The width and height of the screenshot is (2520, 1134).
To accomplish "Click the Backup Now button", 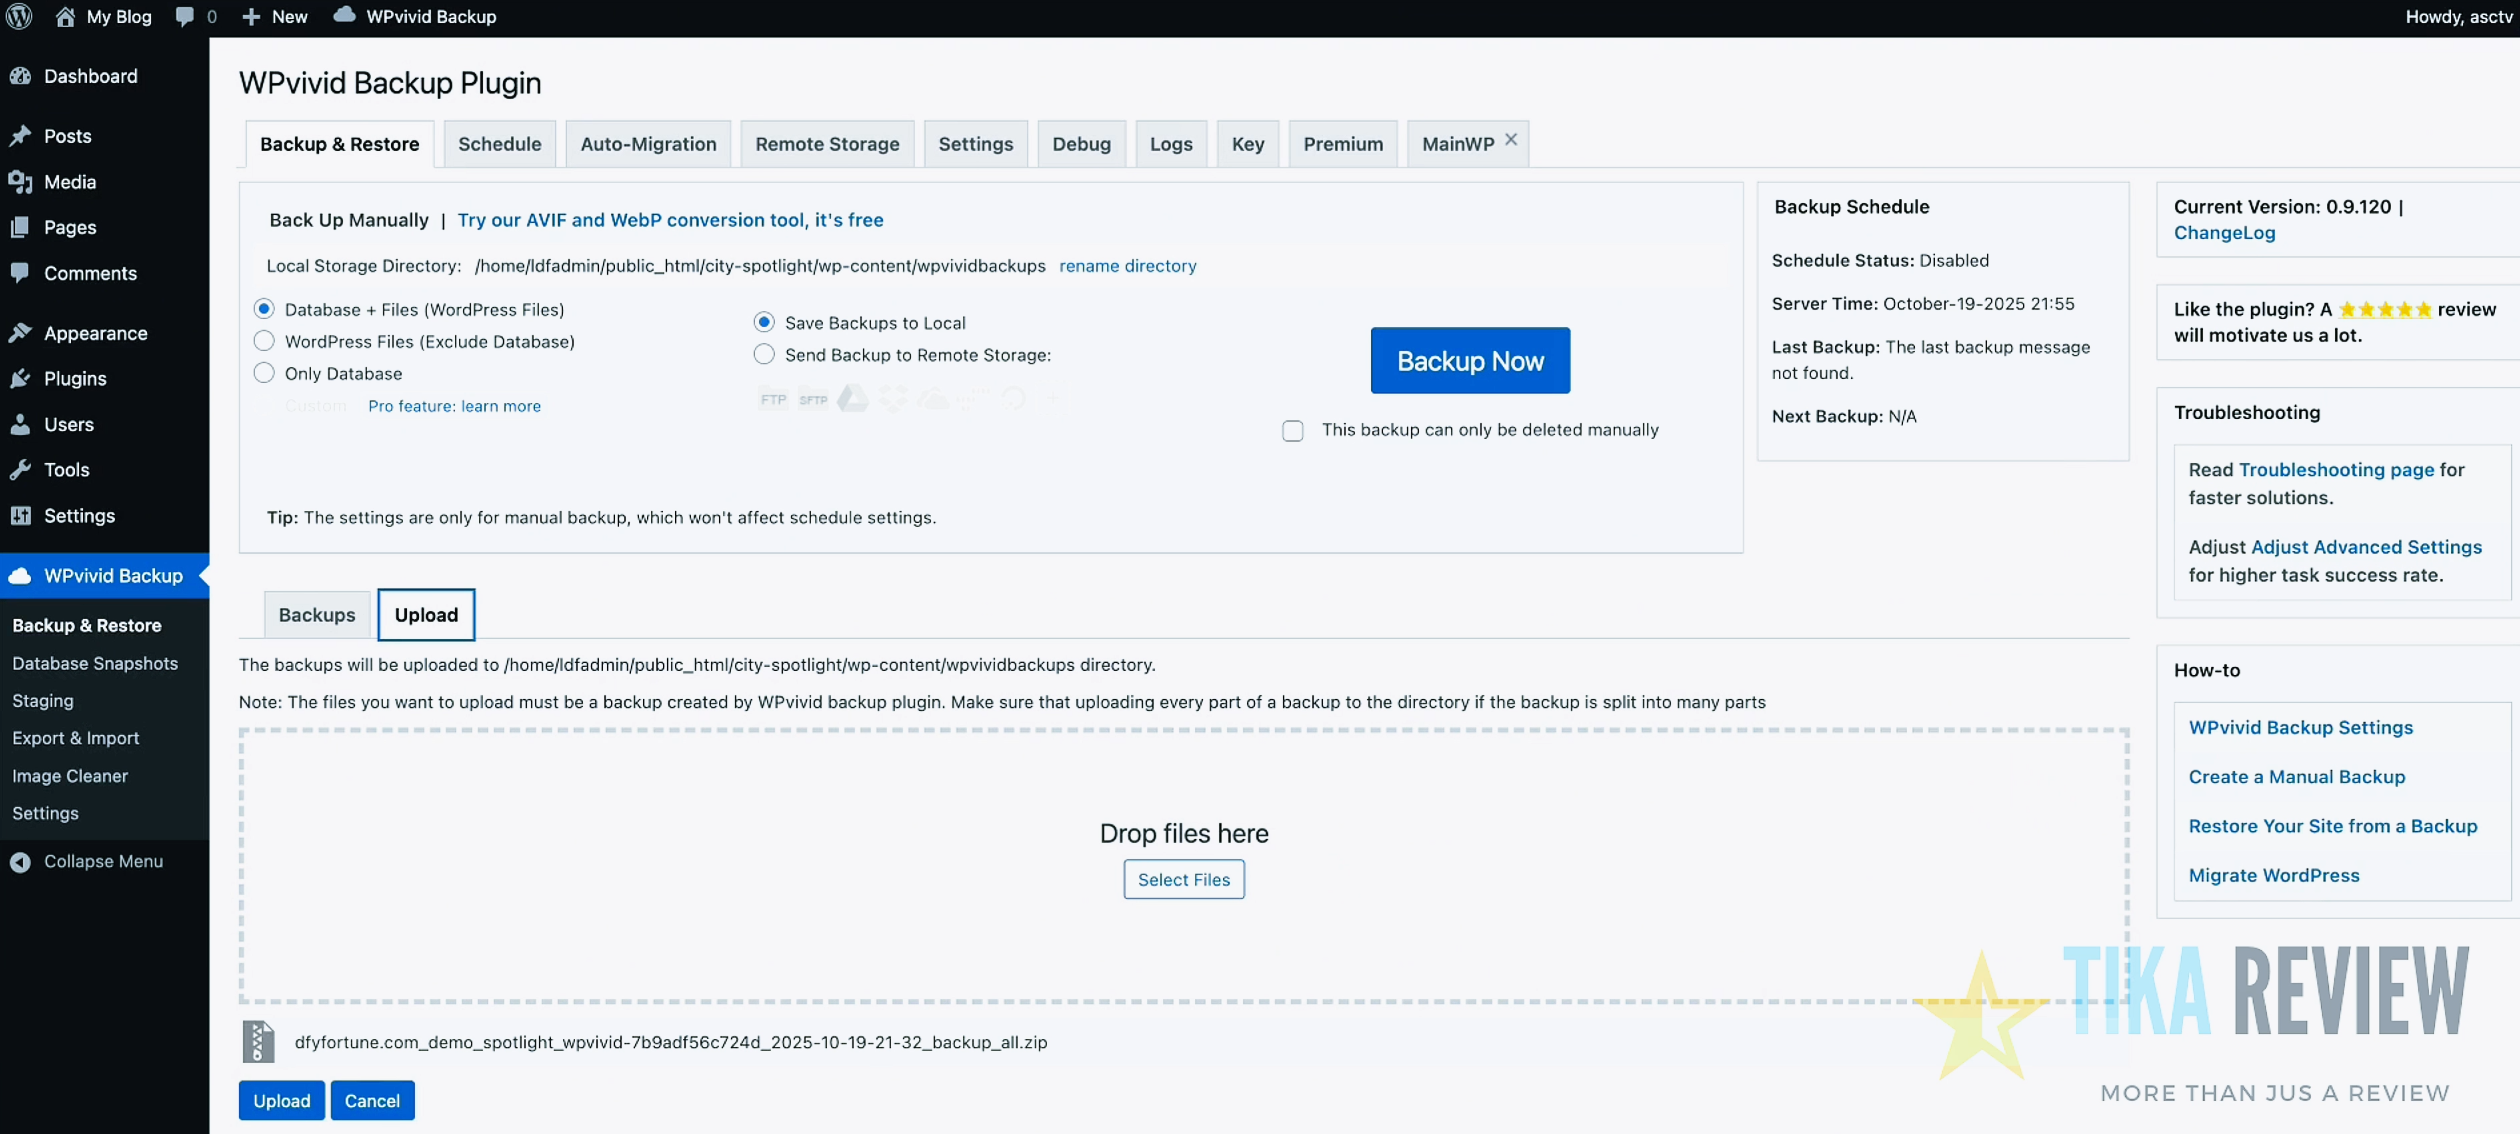I will point(1470,360).
